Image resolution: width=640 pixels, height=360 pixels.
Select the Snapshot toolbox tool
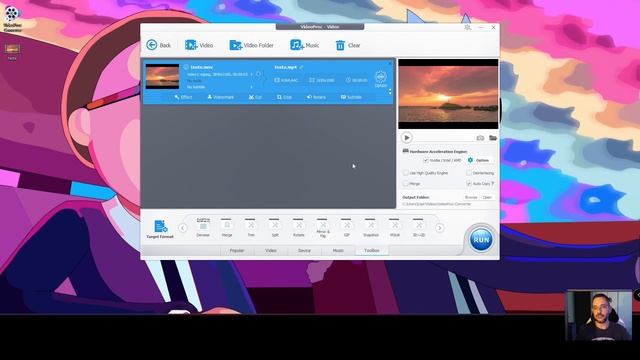371,228
